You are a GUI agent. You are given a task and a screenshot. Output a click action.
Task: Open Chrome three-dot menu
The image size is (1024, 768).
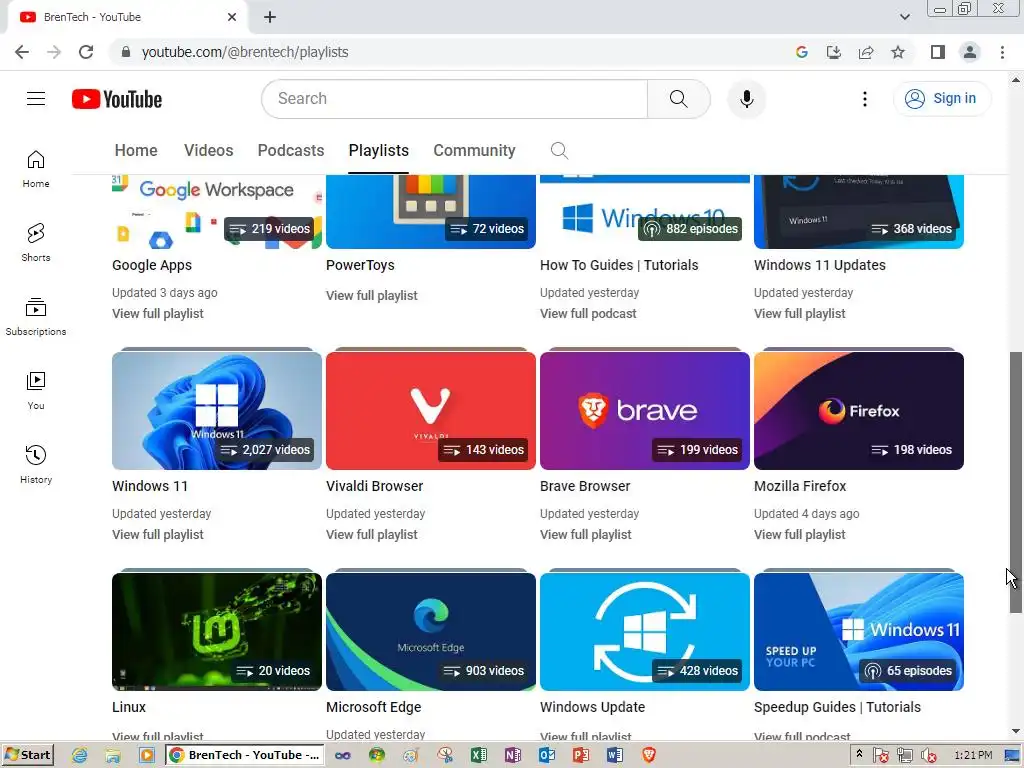pos(1002,52)
